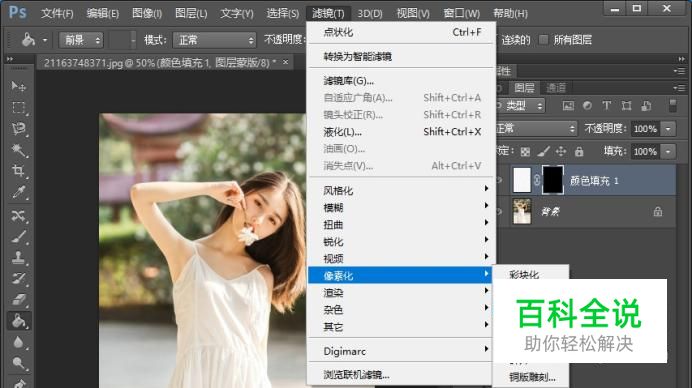Select the 颜色填充 1 color thumbnail

[522, 180]
